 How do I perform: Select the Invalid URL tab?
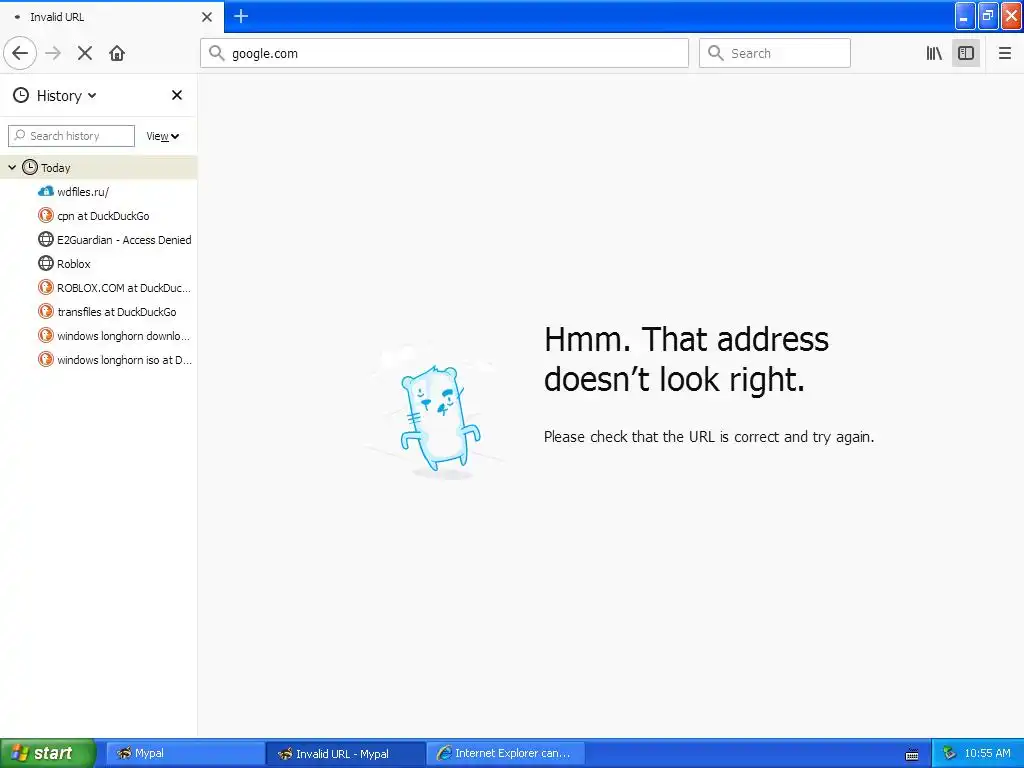(x=112, y=17)
